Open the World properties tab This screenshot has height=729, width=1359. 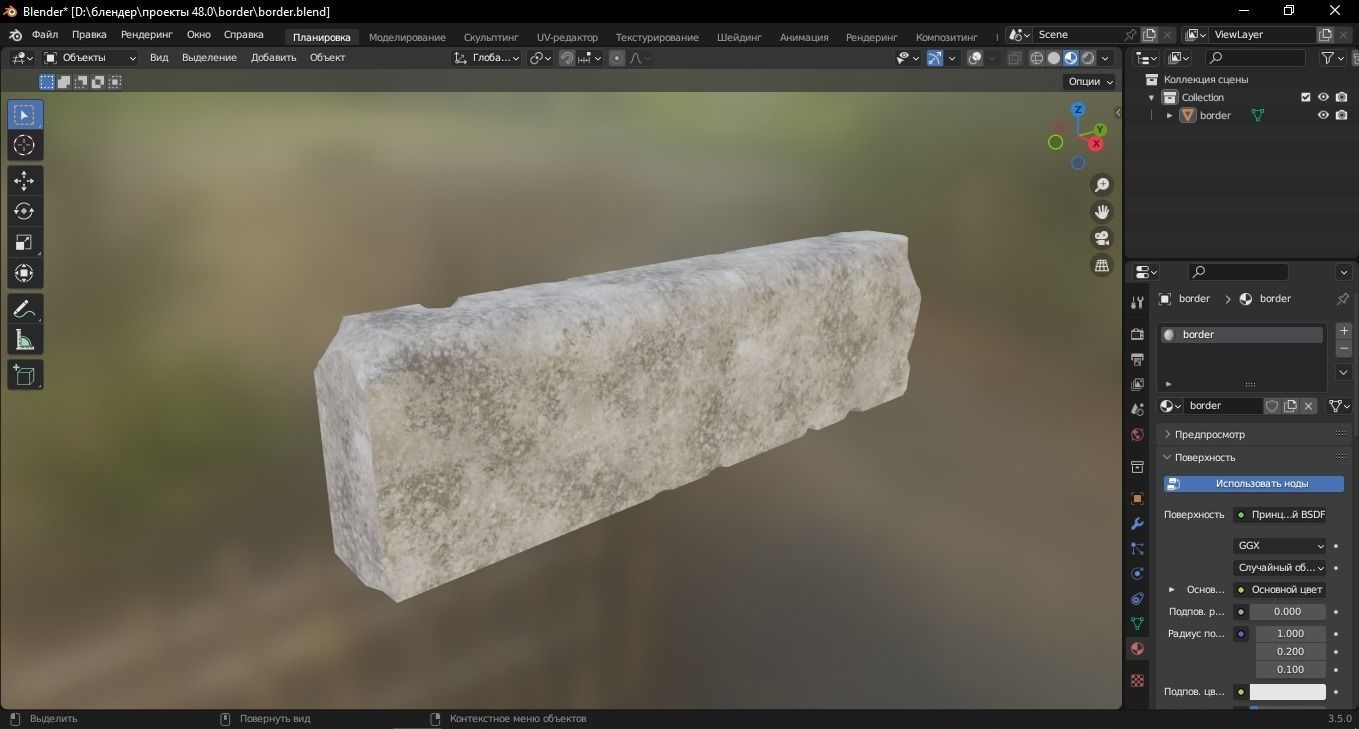tap(1137, 435)
